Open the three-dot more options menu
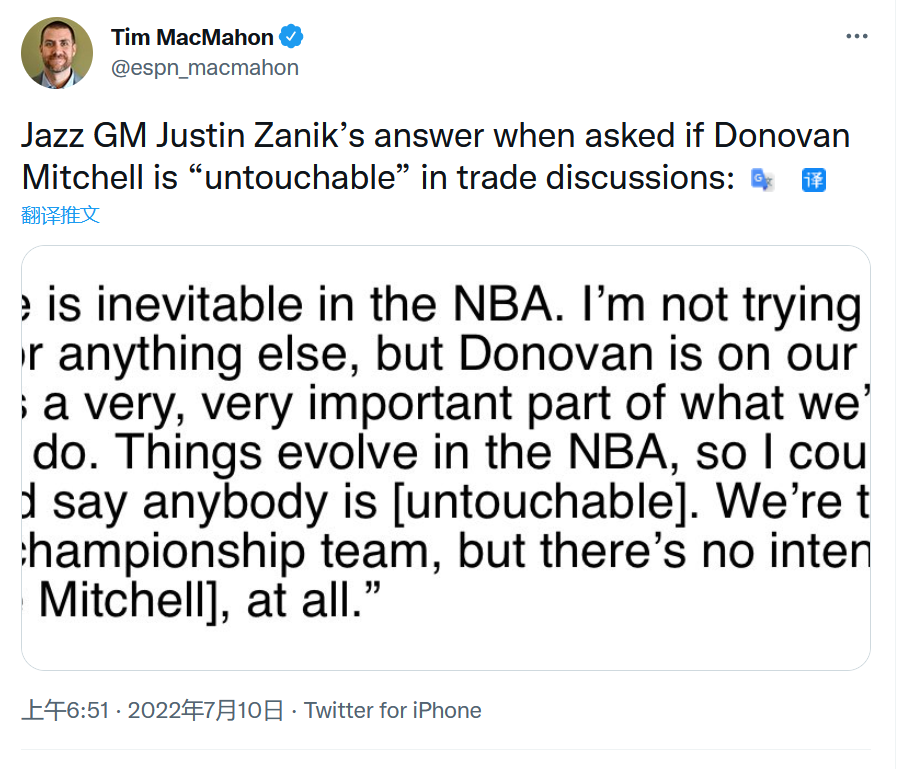This screenshot has width=912, height=769. pos(857,36)
